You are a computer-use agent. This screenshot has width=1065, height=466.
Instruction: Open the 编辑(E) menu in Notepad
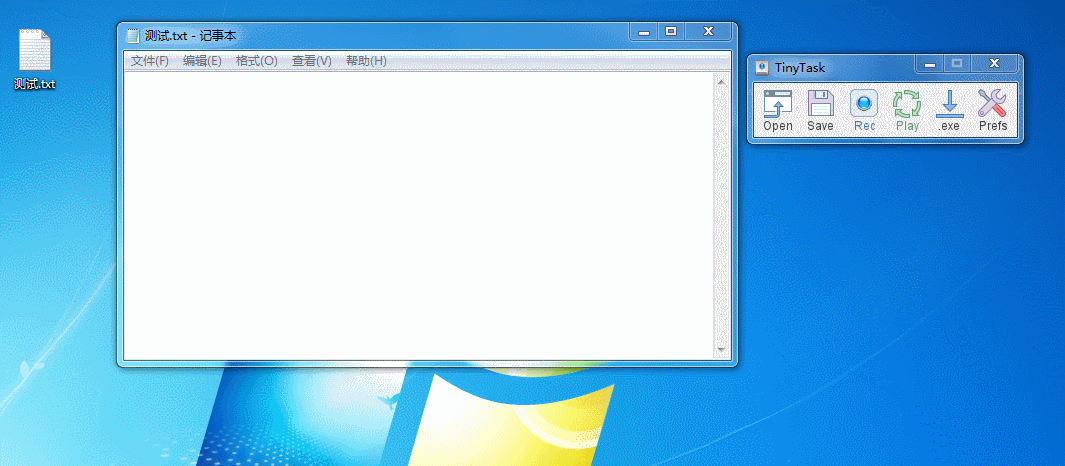[202, 61]
